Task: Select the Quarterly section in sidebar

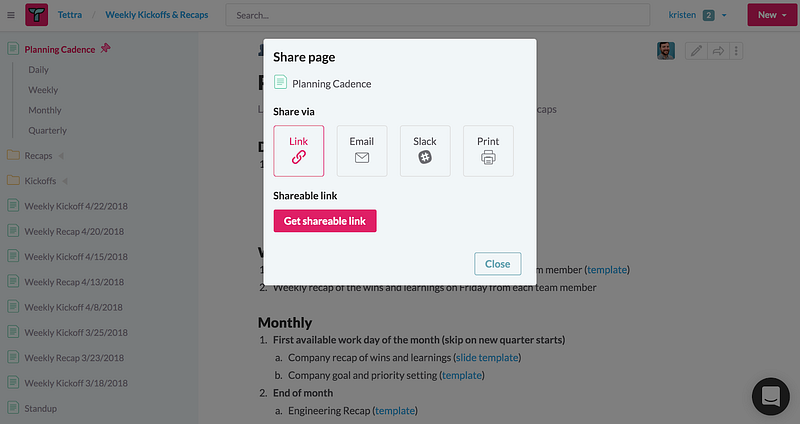Action: tap(47, 131)
